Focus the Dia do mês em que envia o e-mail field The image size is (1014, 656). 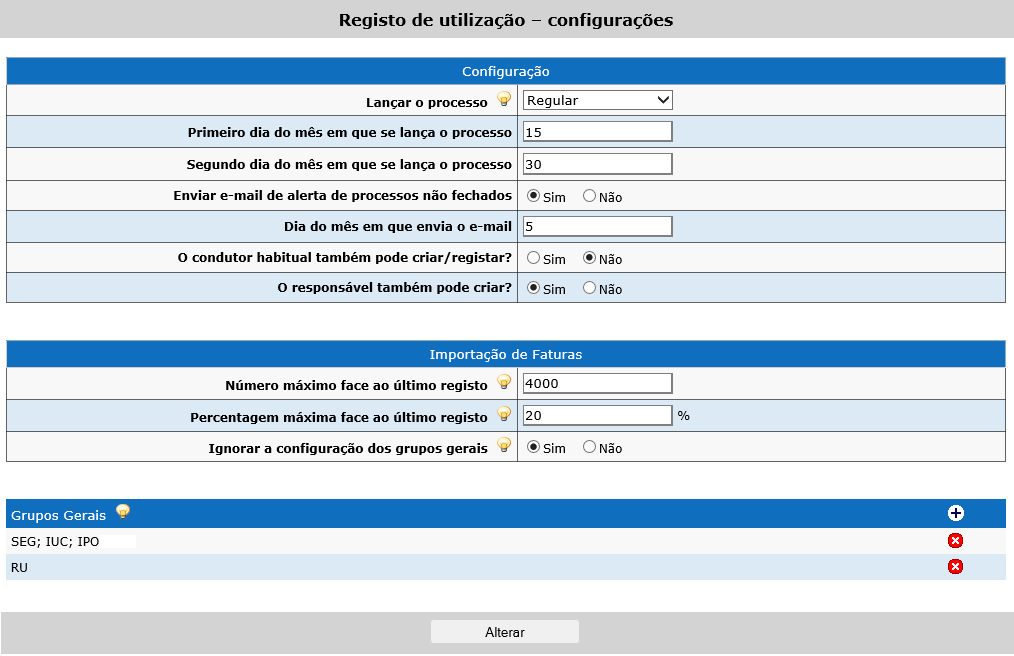598,226
